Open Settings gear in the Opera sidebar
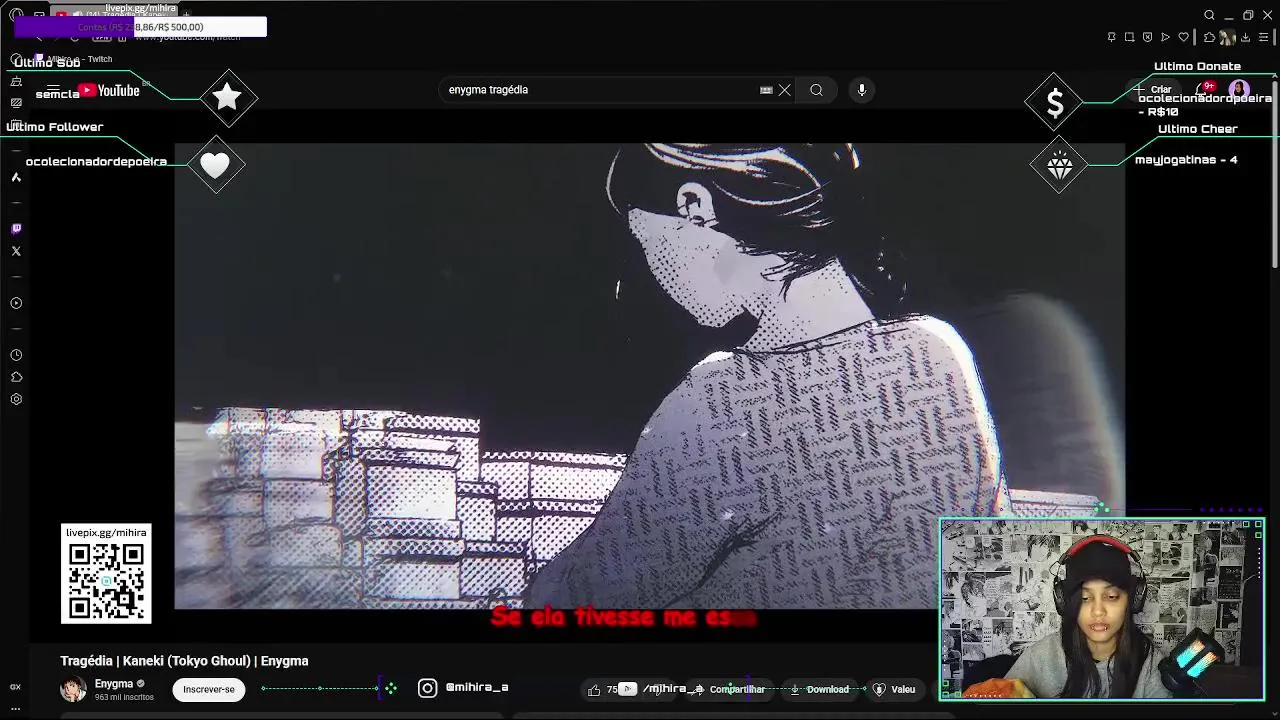1280x720 pixels. 16,399
